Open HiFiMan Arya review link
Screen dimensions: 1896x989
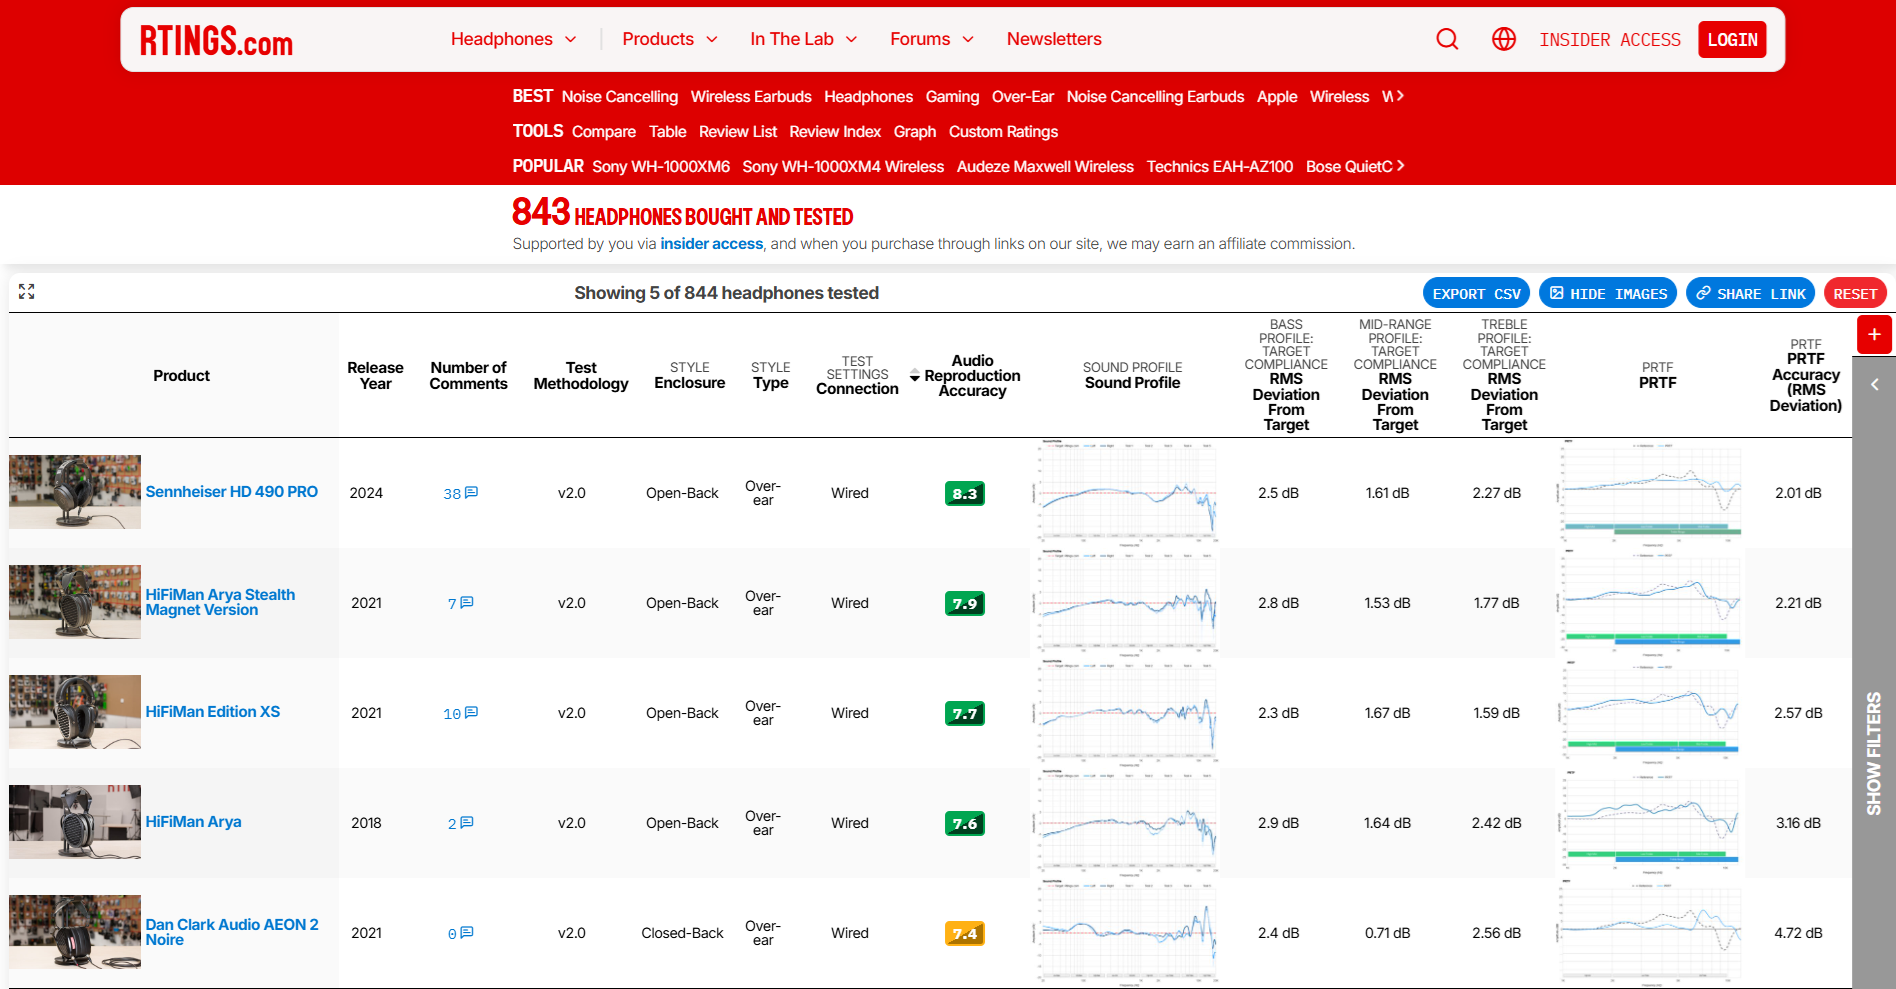tap(194, 822)
